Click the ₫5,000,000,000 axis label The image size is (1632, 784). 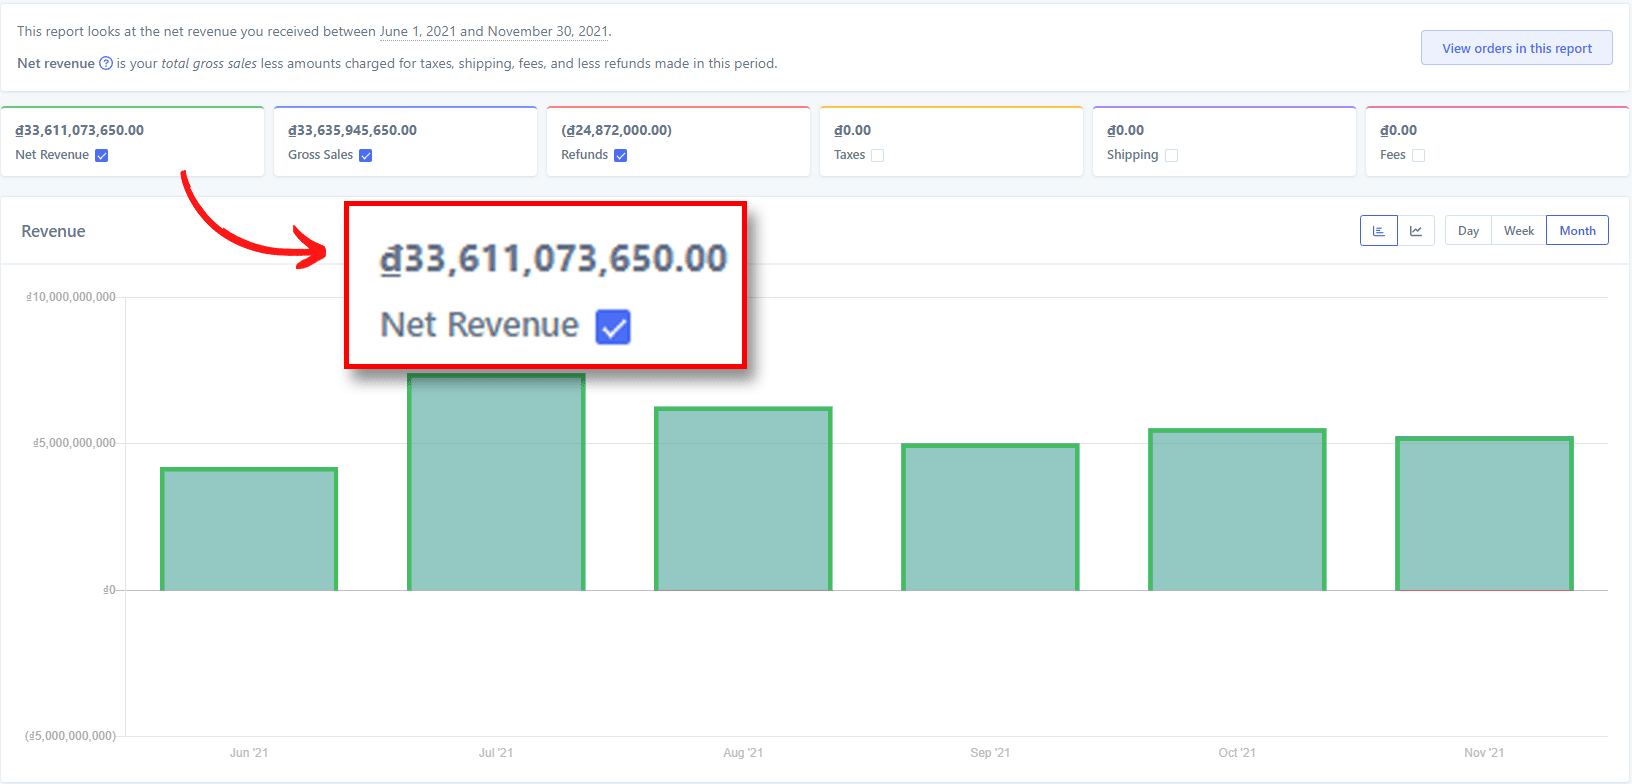tap(74, 443)
